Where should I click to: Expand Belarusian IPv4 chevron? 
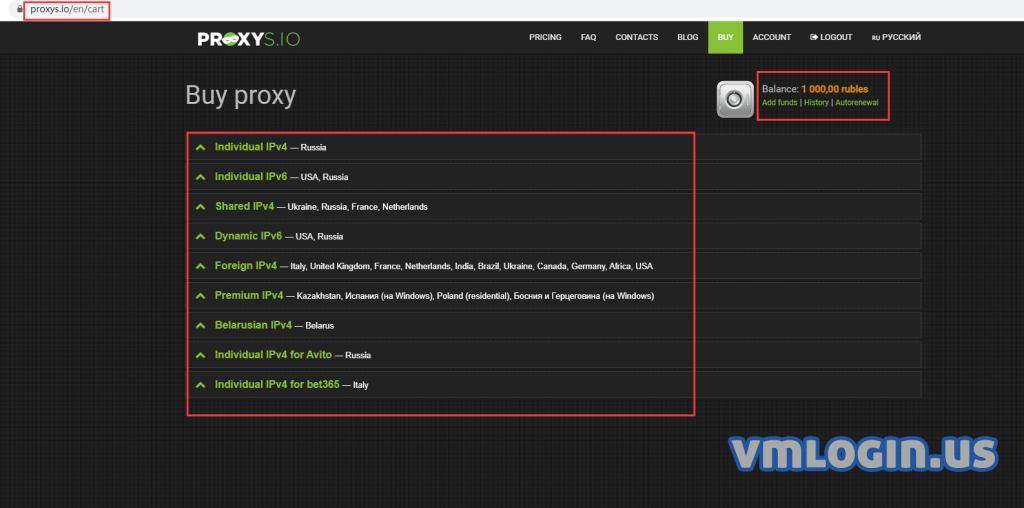pos(200,325)
